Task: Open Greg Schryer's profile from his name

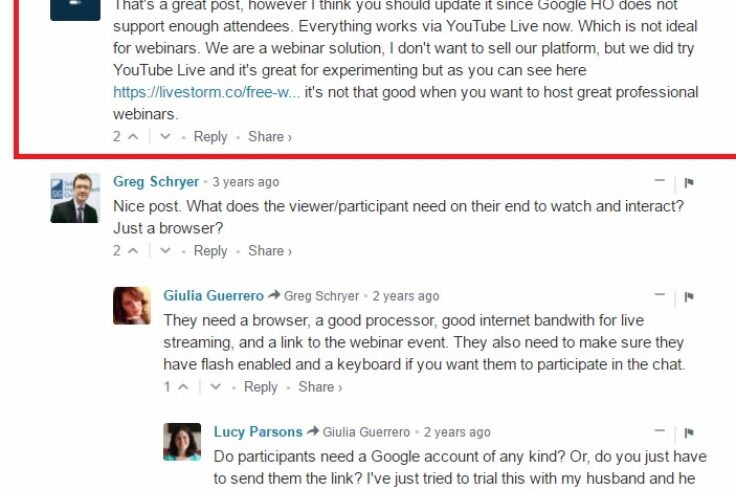Action: click(155, 182)
